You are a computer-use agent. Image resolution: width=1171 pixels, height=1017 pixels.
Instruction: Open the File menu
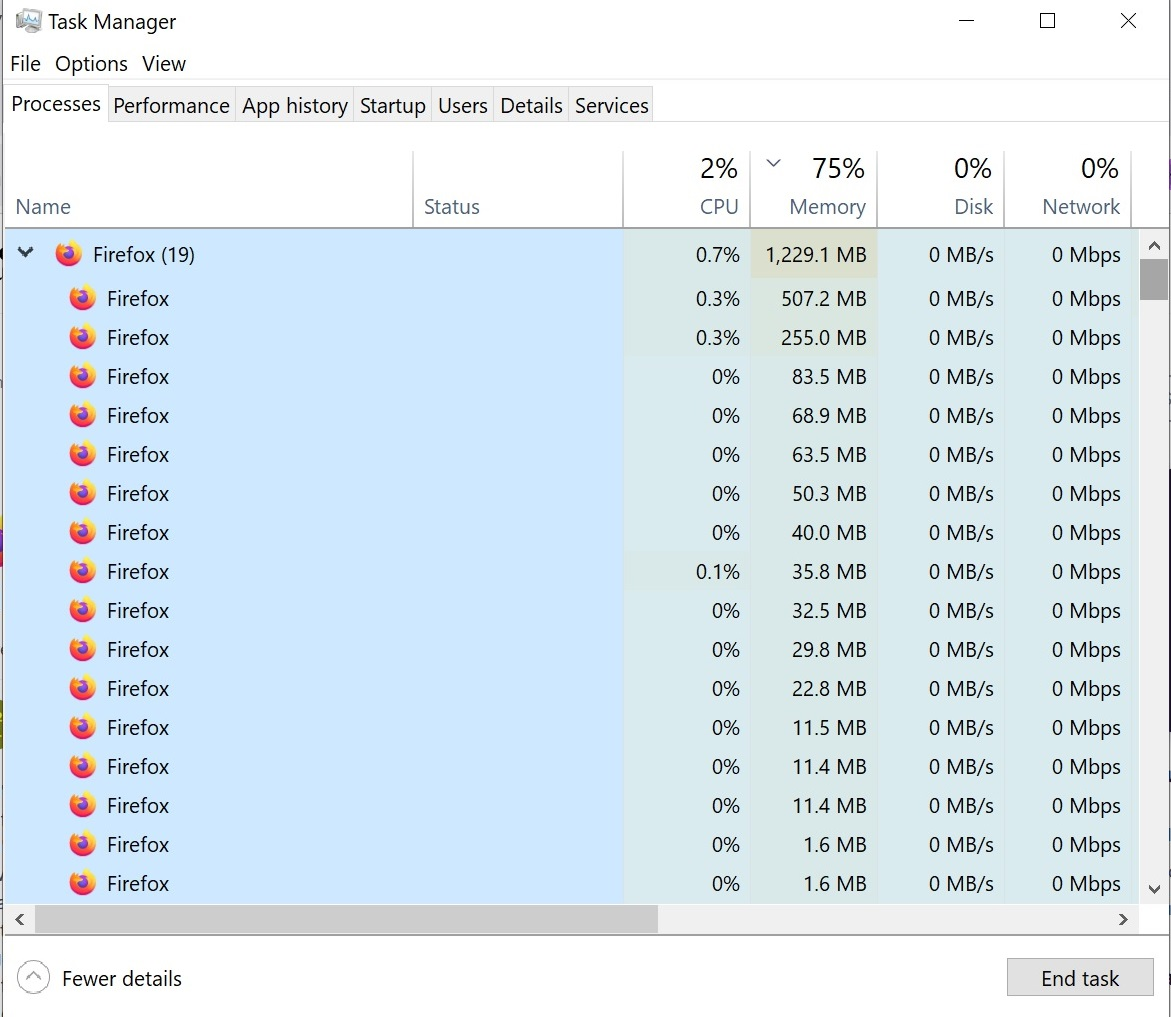(25, 64)
